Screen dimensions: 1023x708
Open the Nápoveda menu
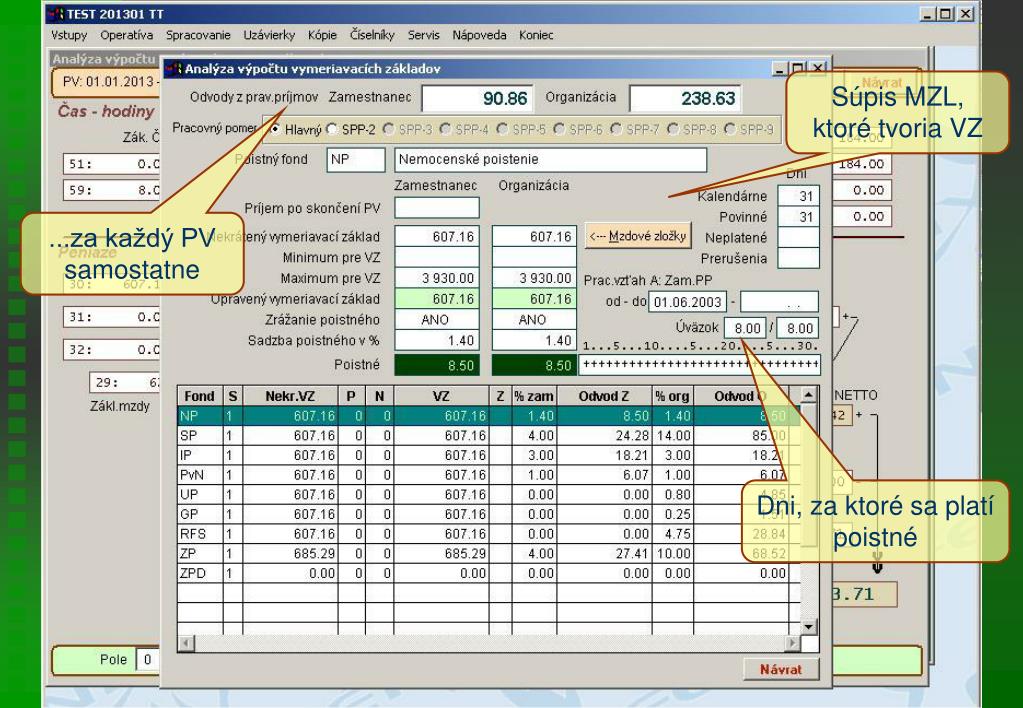(479, 35)
